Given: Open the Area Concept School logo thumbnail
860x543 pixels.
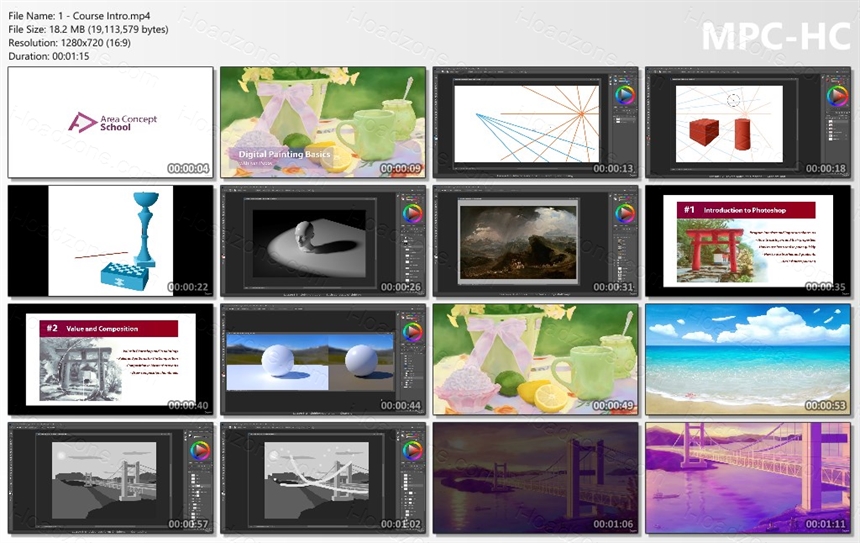Looking at the screenshot, I should 110,122.
